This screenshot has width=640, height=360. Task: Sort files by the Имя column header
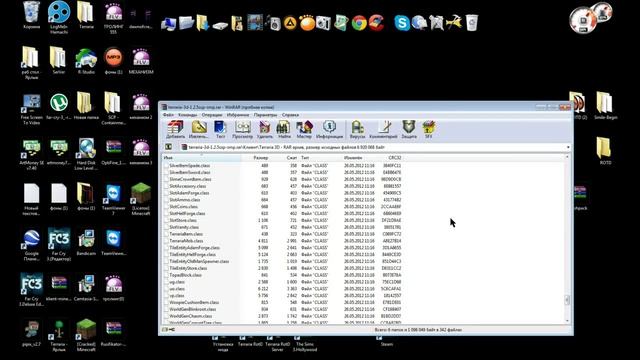pyautogui.click(x=202, y=158)
